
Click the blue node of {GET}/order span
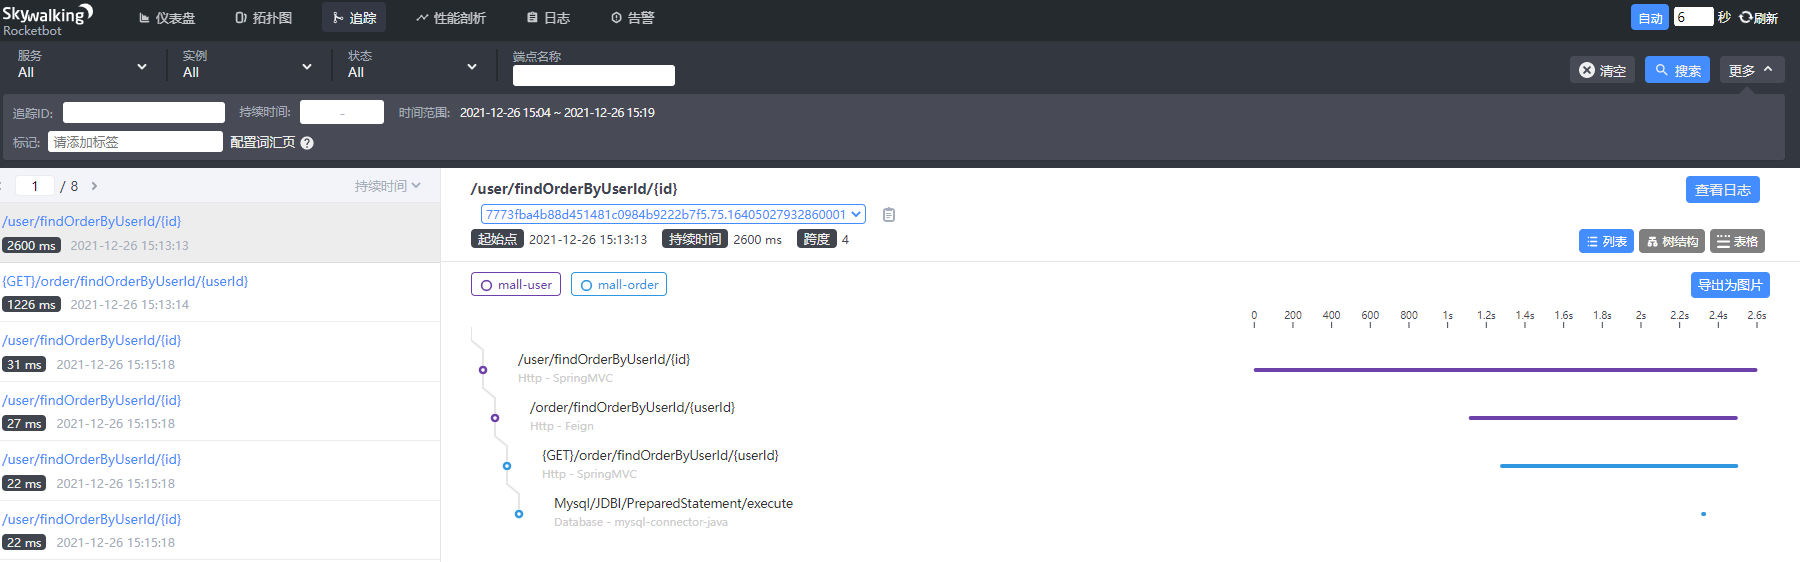click(507, 466)
